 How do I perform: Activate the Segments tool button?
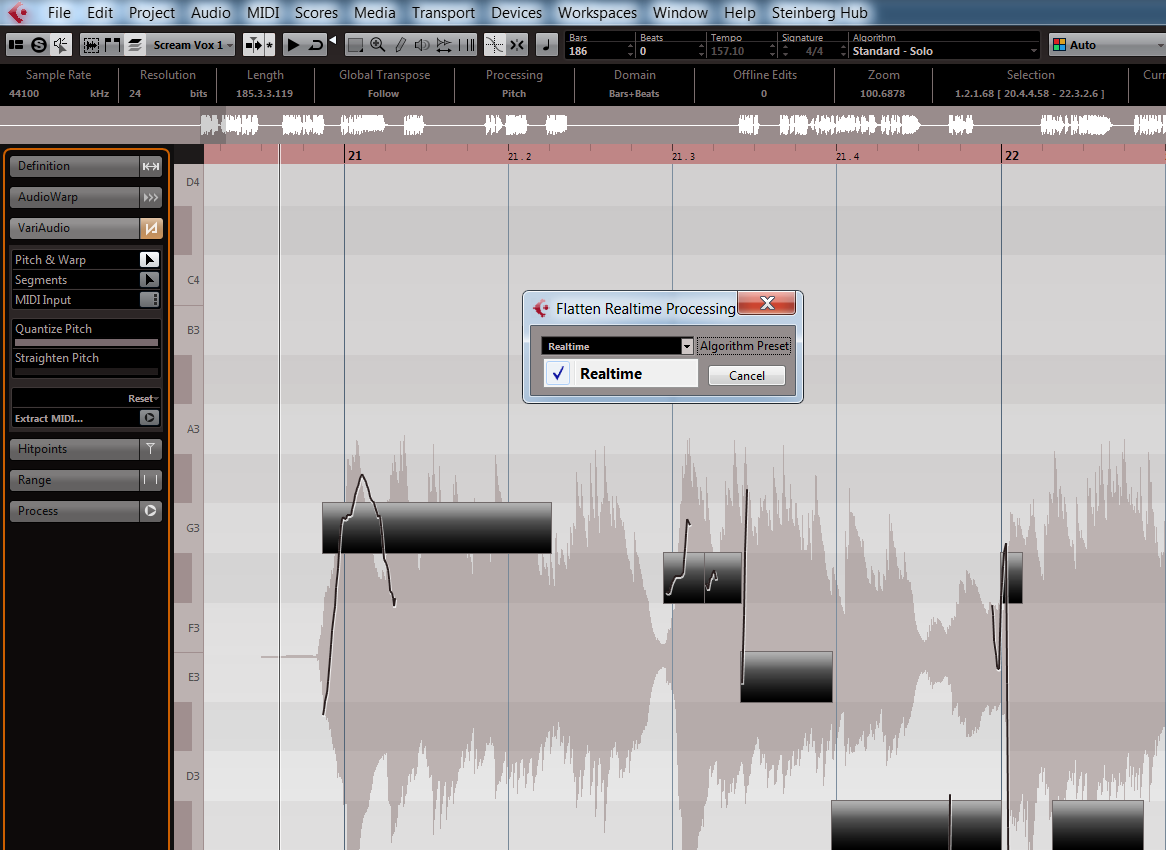click(x=149, y=280)
